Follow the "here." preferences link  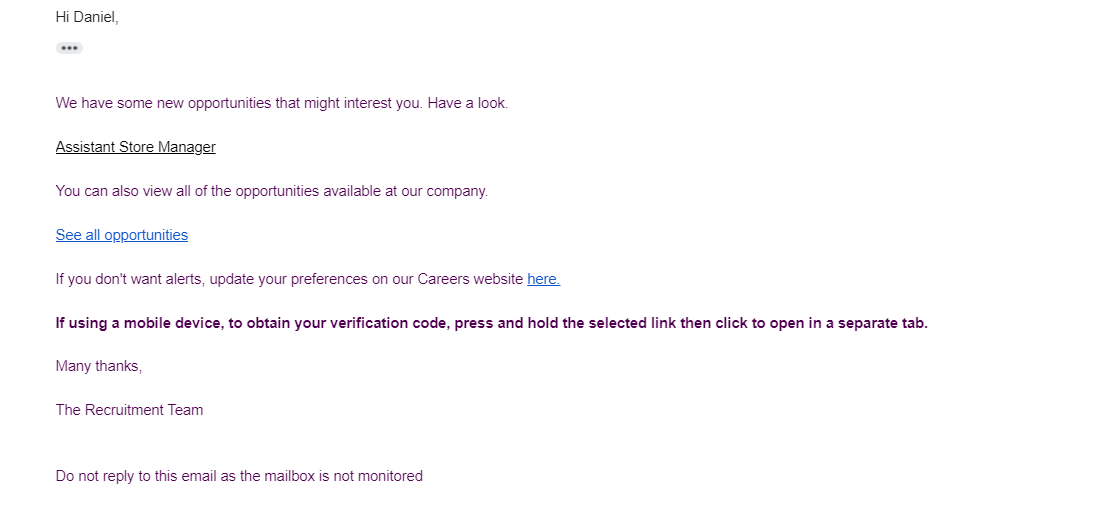[x=544, y=279]
